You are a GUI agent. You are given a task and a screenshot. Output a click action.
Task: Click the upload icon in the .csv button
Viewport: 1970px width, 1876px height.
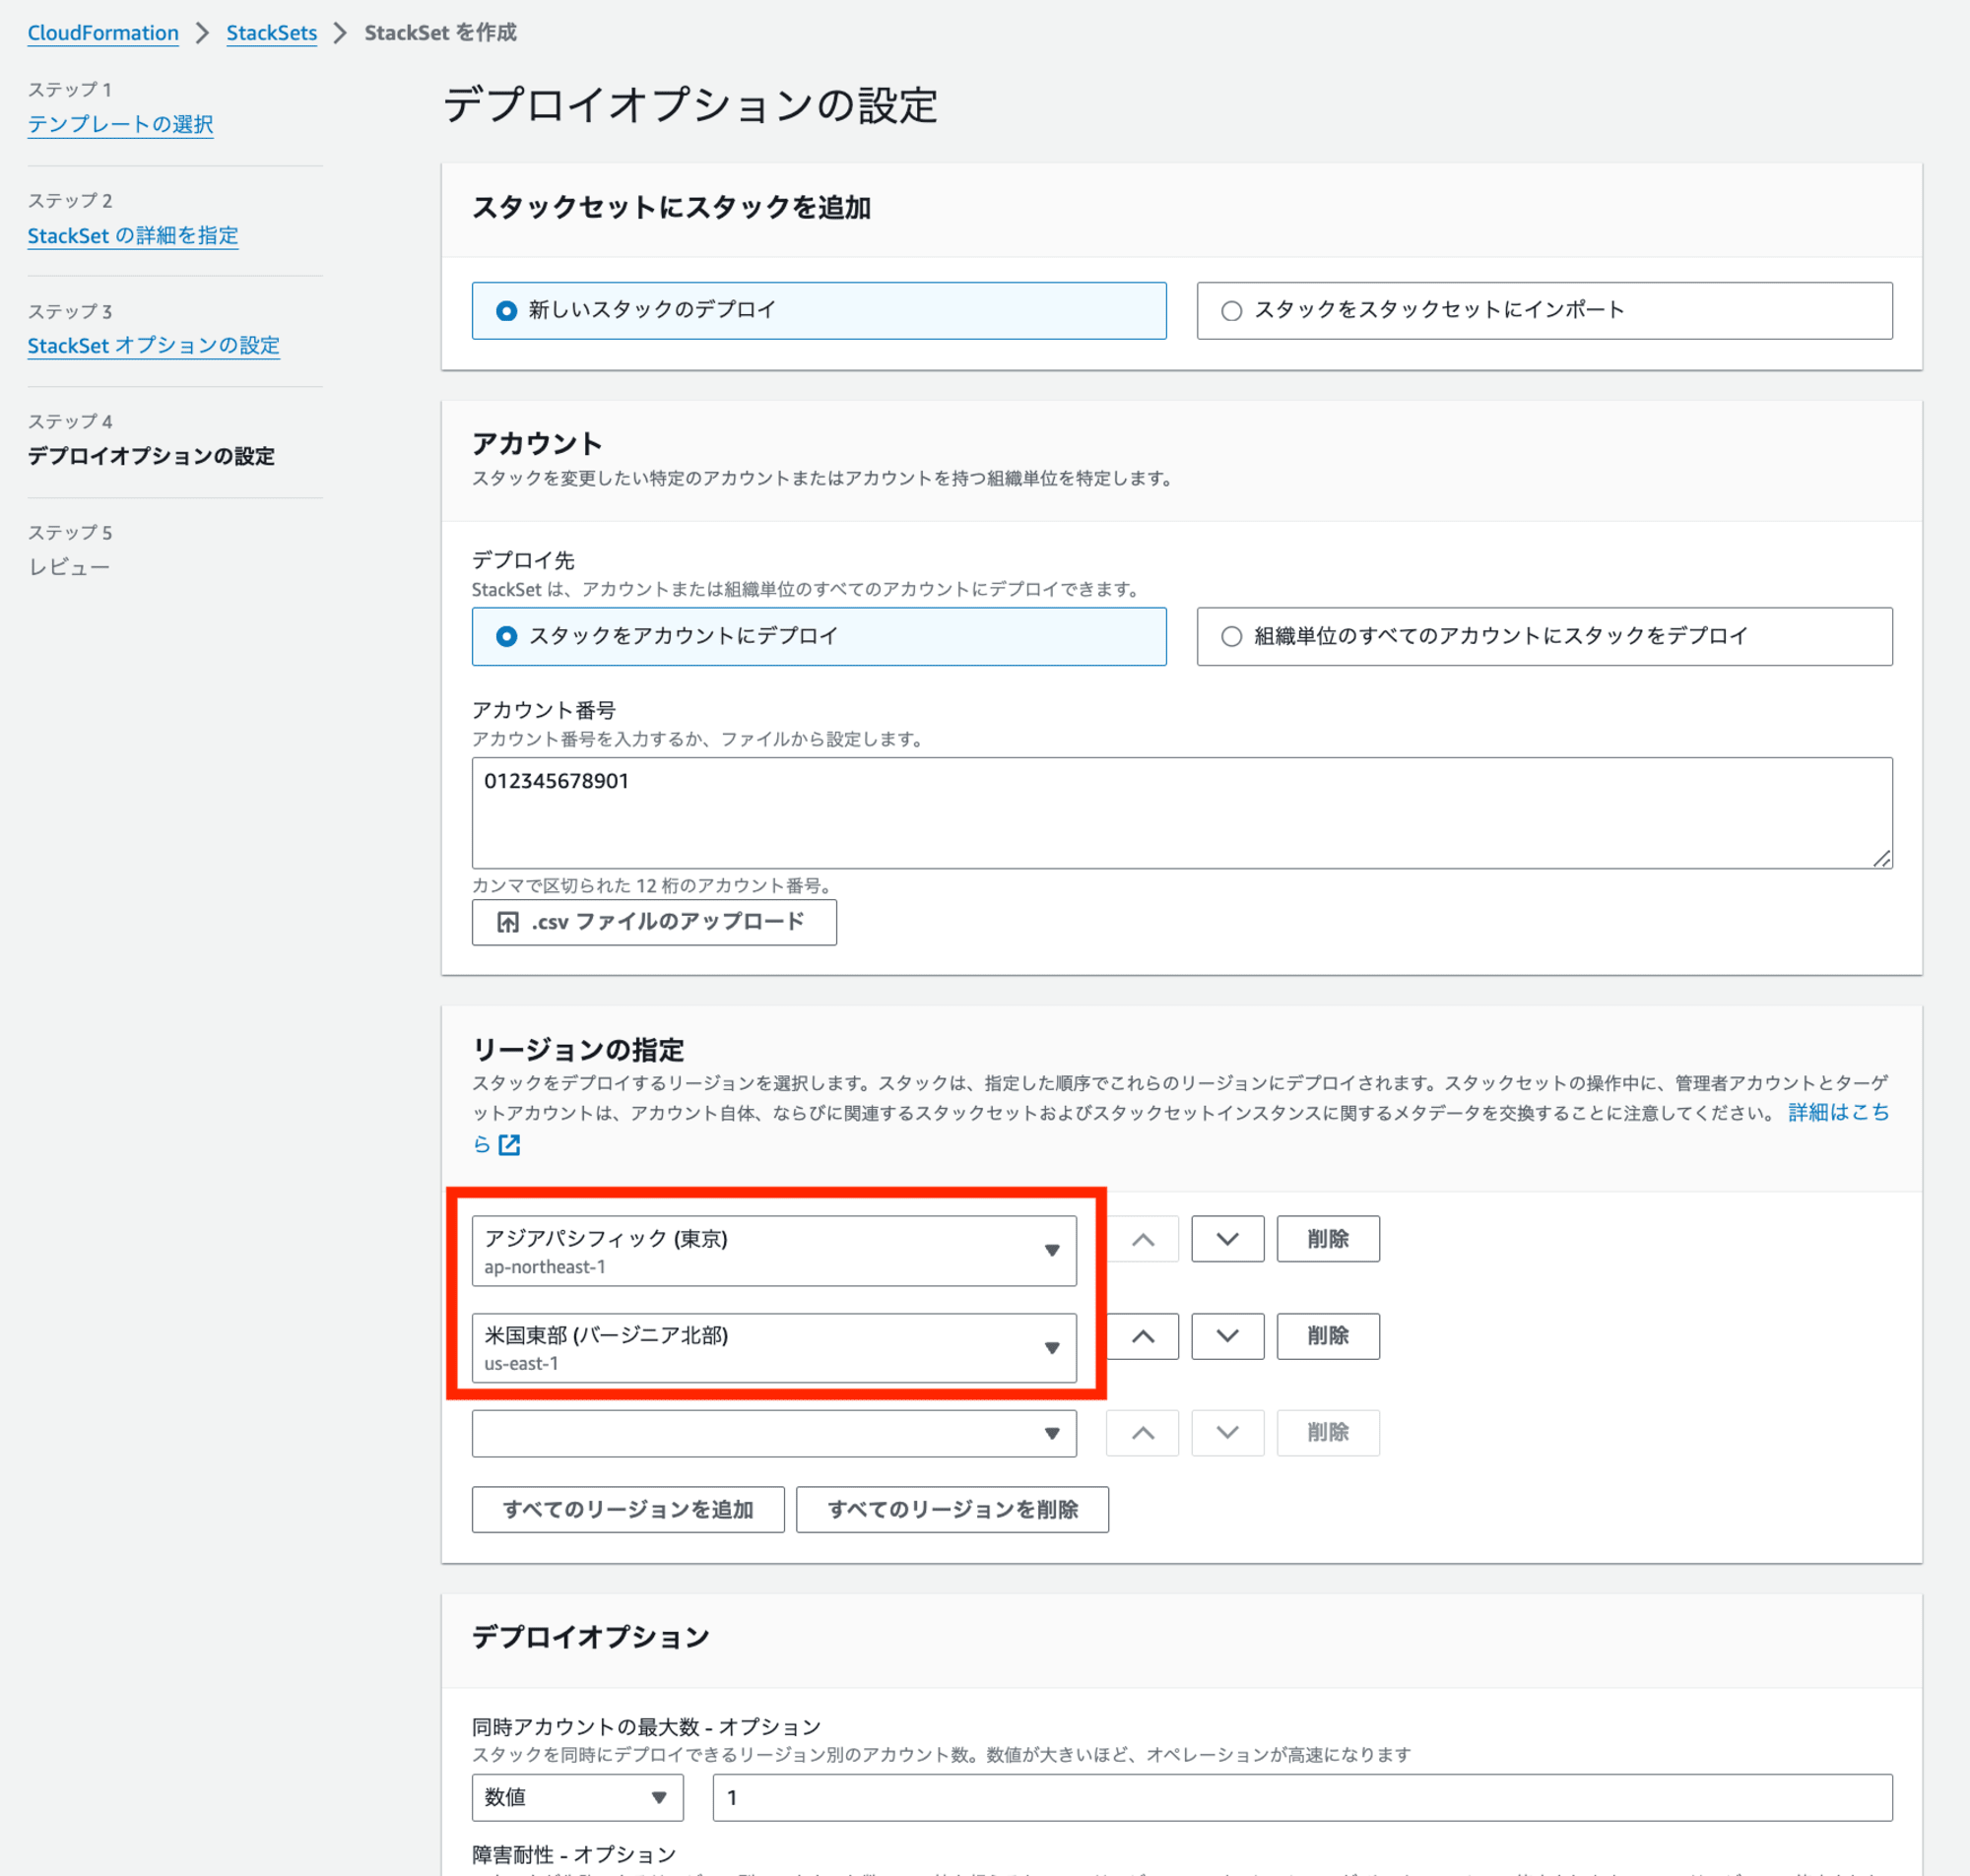508,922
